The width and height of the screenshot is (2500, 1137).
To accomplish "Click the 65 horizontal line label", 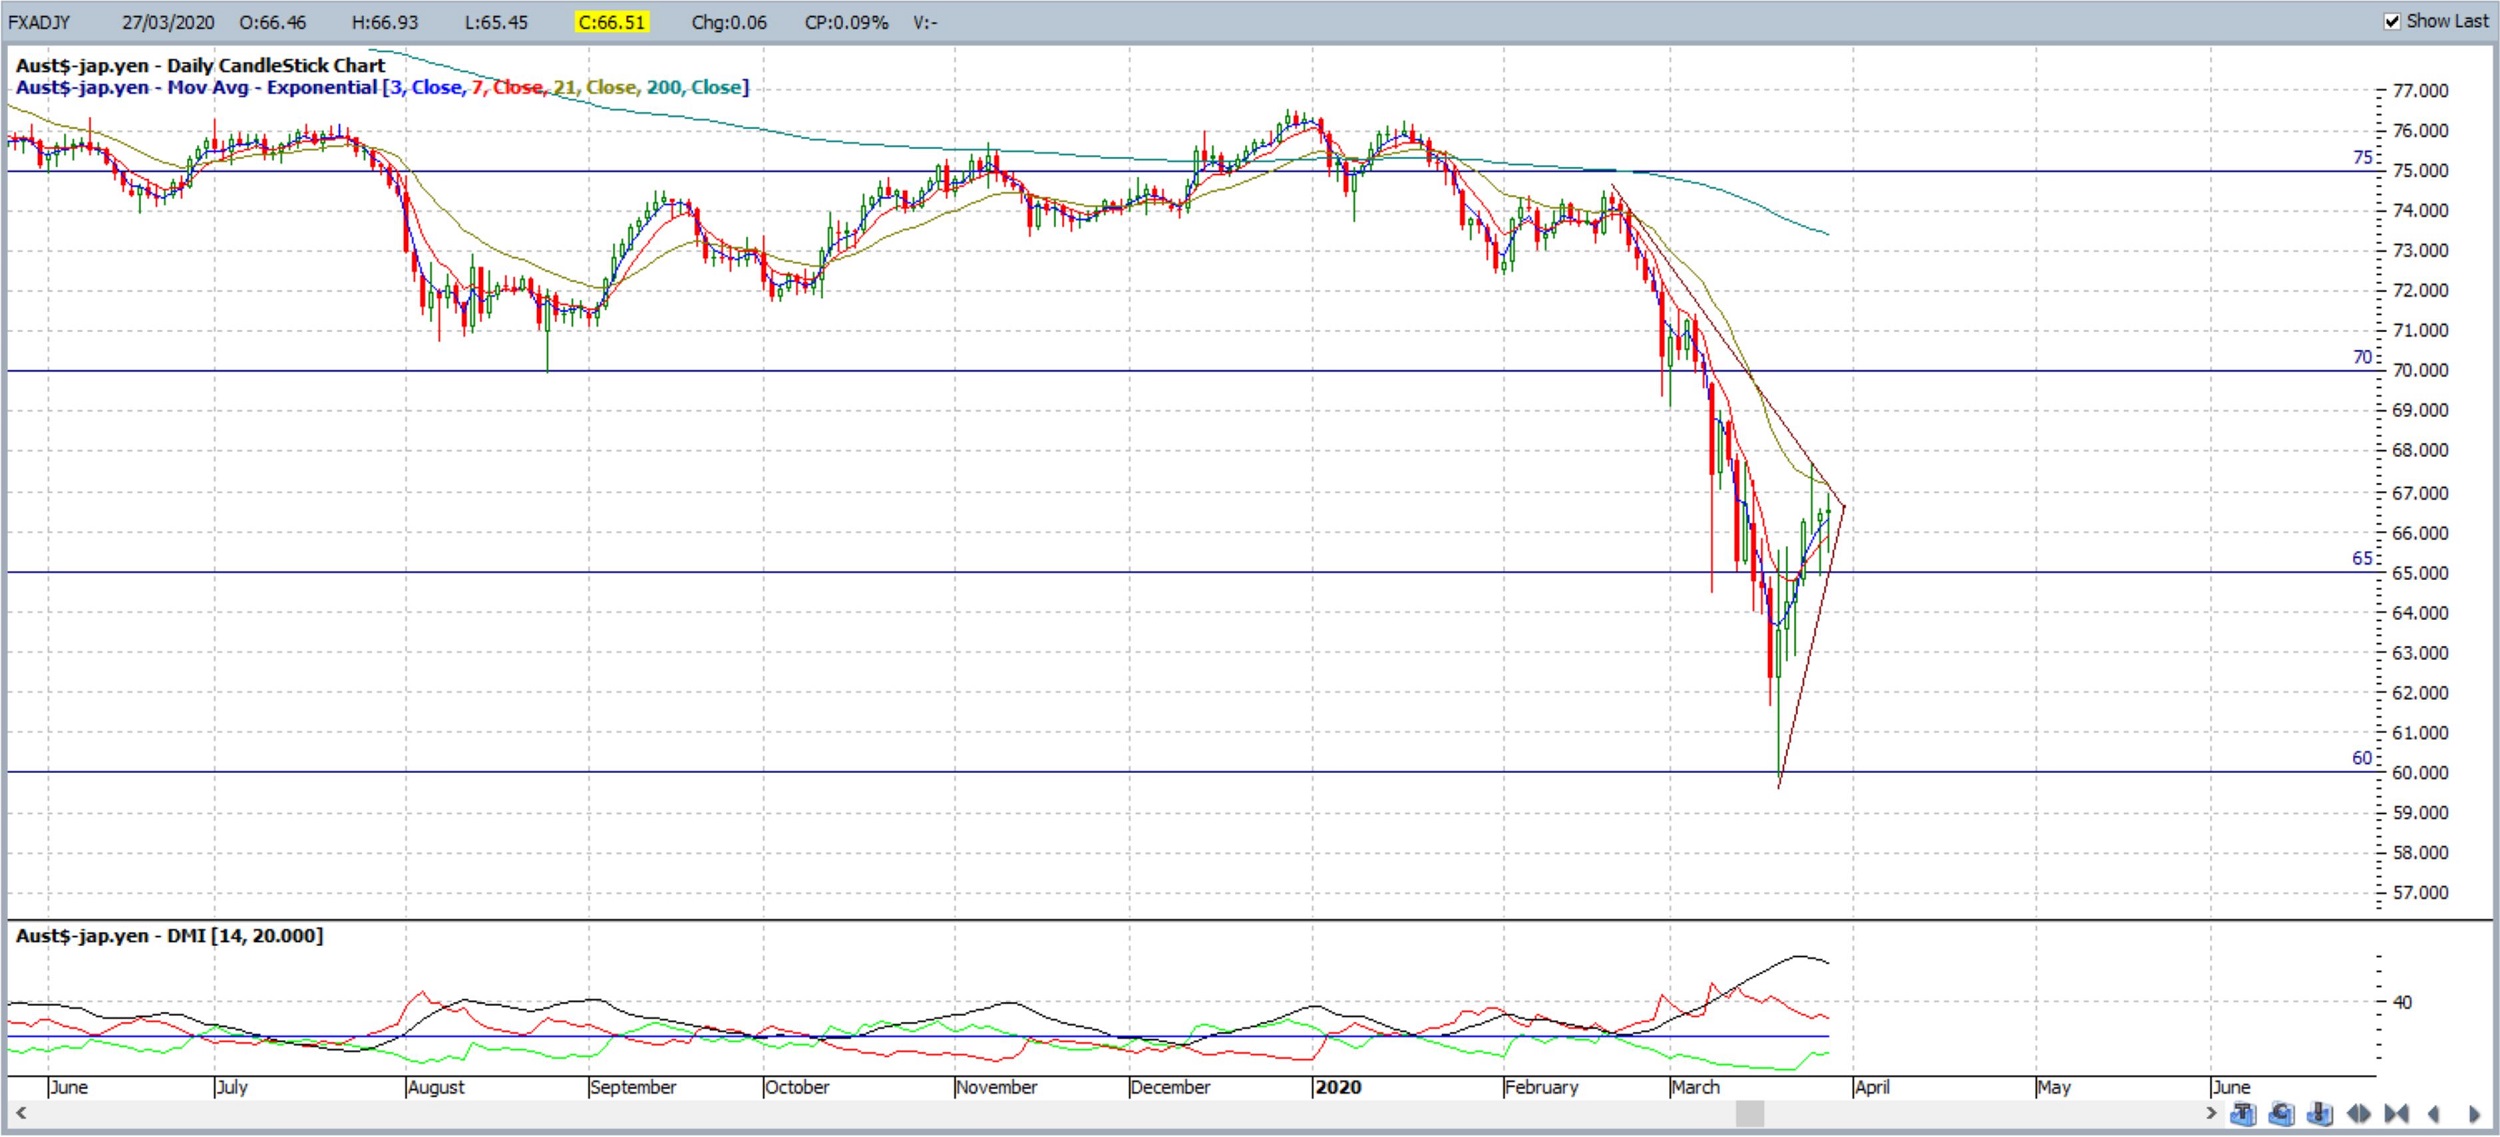I will coord(2362,558).
